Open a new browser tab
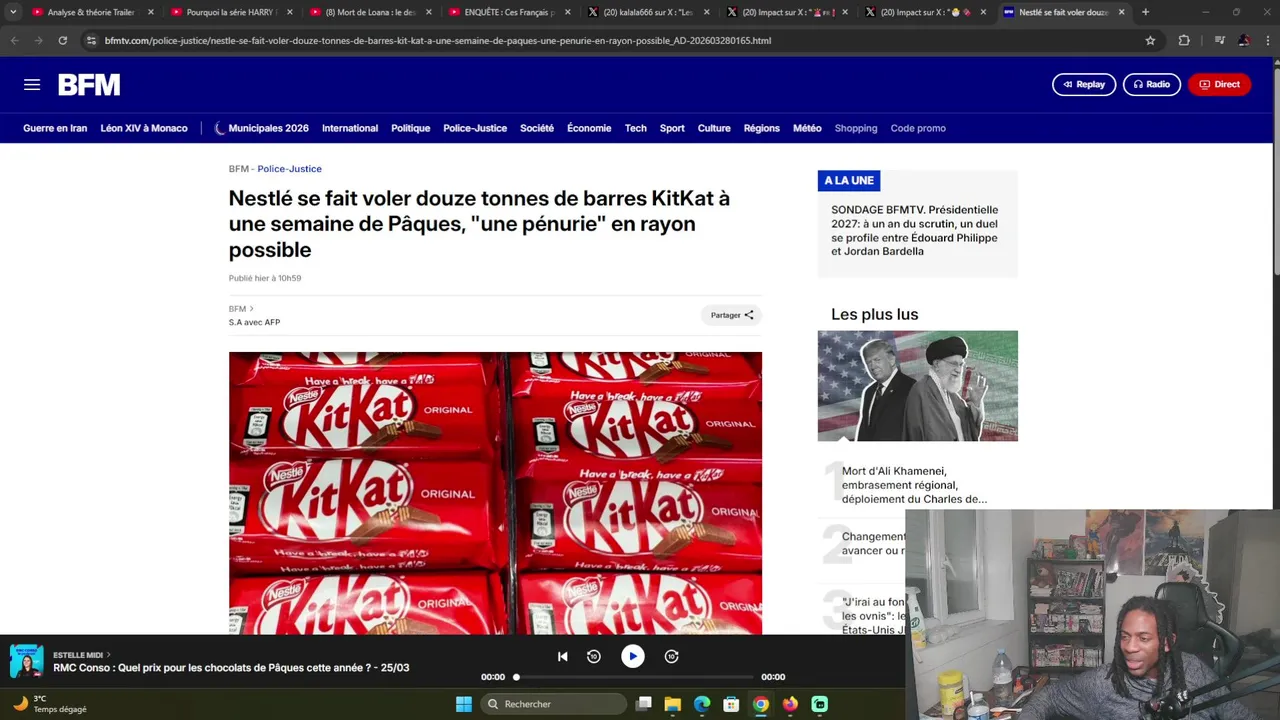 pyautogui.click(x=1145, y=12)
